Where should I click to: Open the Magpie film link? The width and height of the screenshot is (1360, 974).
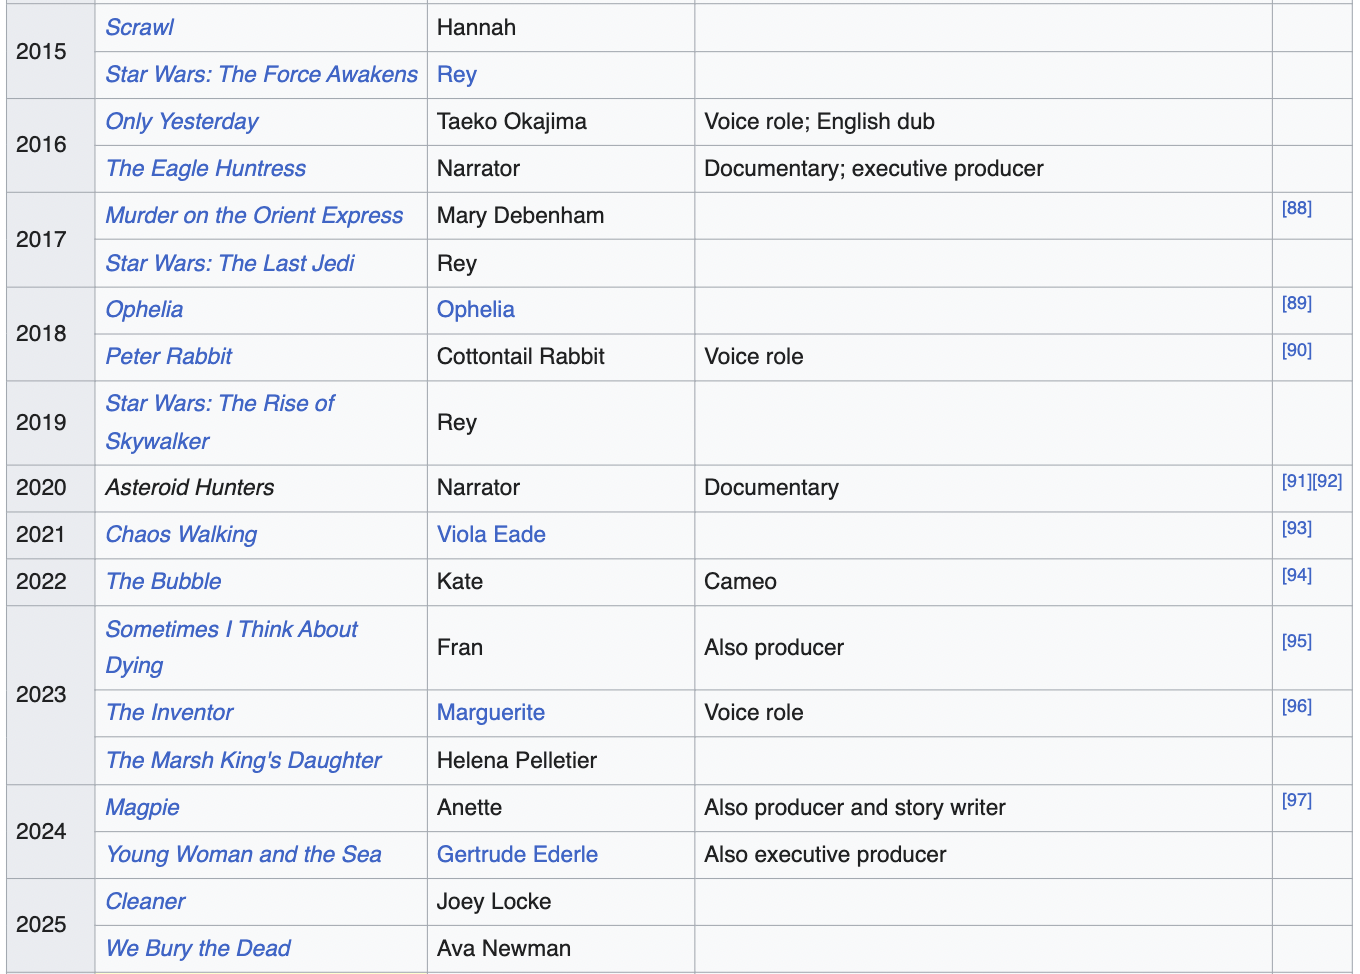pos(143,808)
